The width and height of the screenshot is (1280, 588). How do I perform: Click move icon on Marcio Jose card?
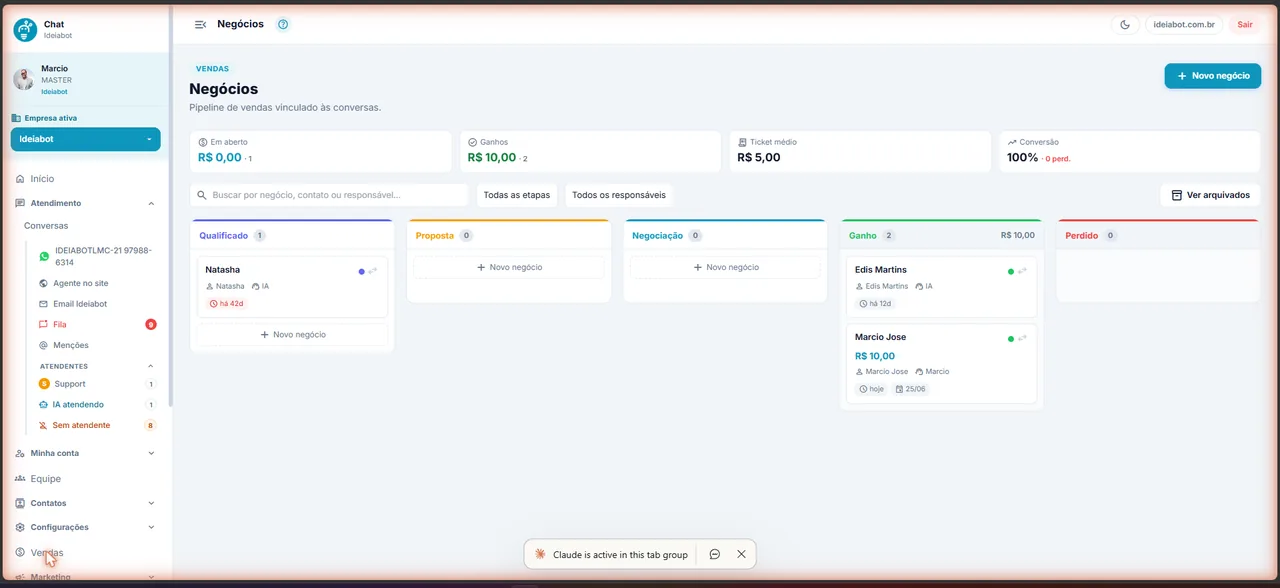(x=1022, y=338)
